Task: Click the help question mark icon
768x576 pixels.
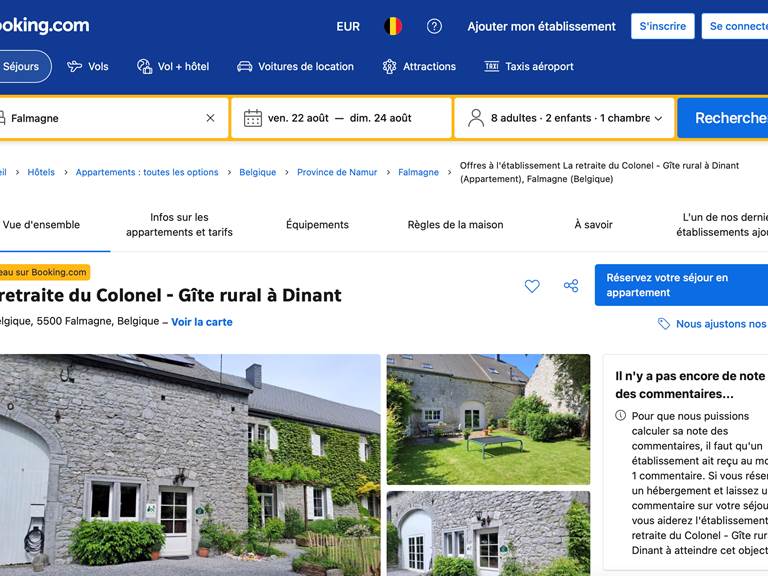Action: 434,26
